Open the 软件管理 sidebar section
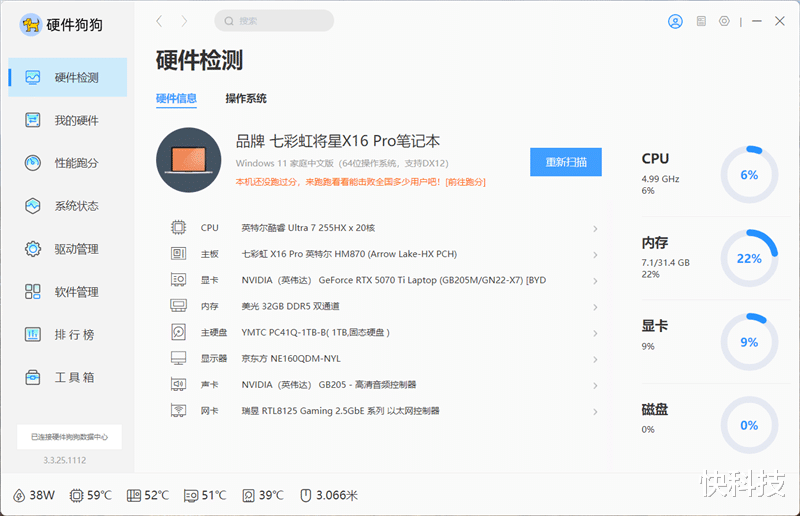The image size is (800, 516). tap(67, 292)
